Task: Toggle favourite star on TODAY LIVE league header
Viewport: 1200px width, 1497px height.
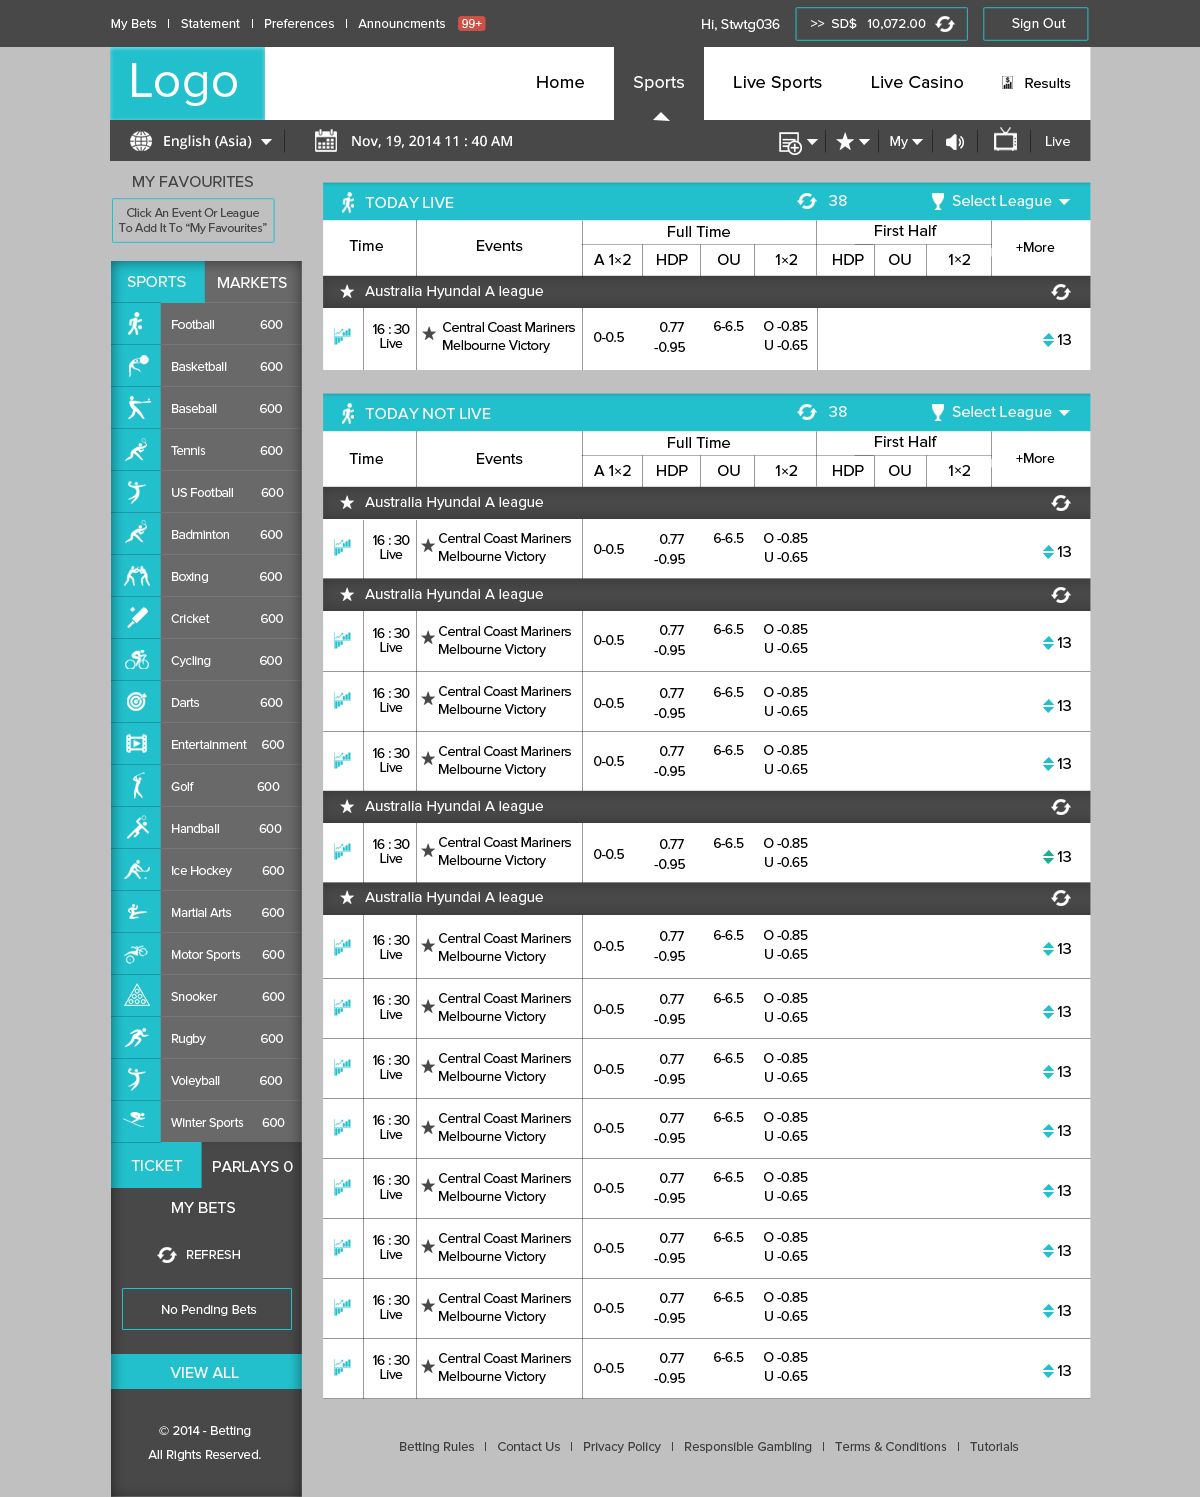Action: point(347,291)
